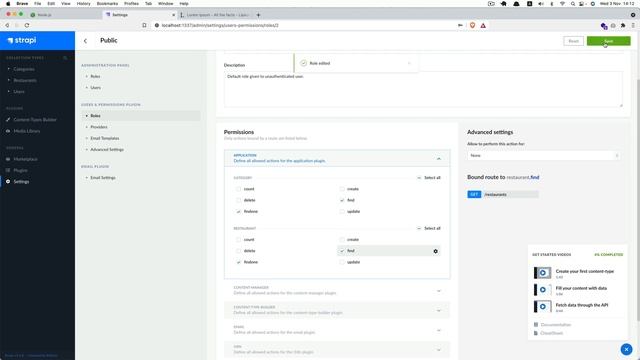This screenshot has width=640, height=360.
Task: Open macOS Spotlight search icon
Action: [573, 3]
